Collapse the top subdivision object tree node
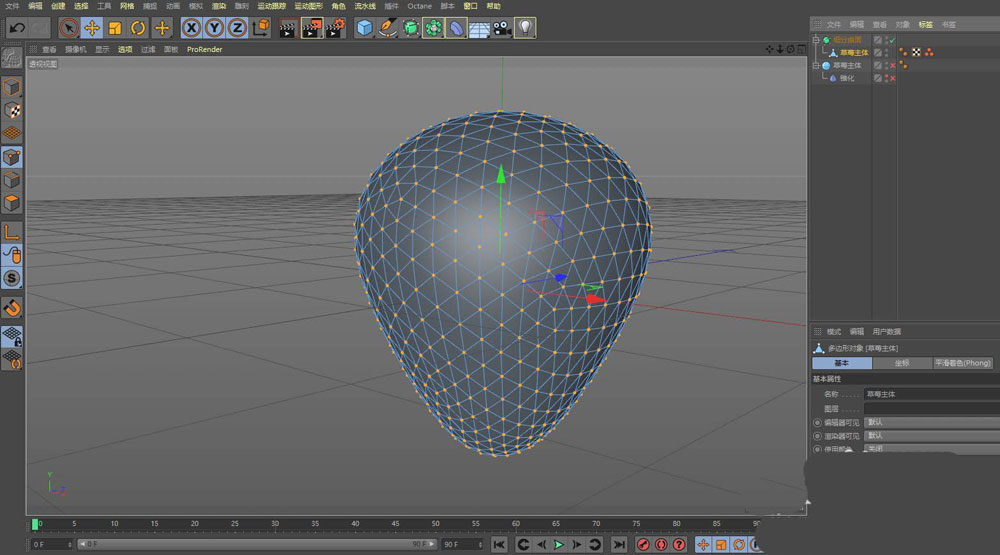1000x555 pixels. point(816,40)
